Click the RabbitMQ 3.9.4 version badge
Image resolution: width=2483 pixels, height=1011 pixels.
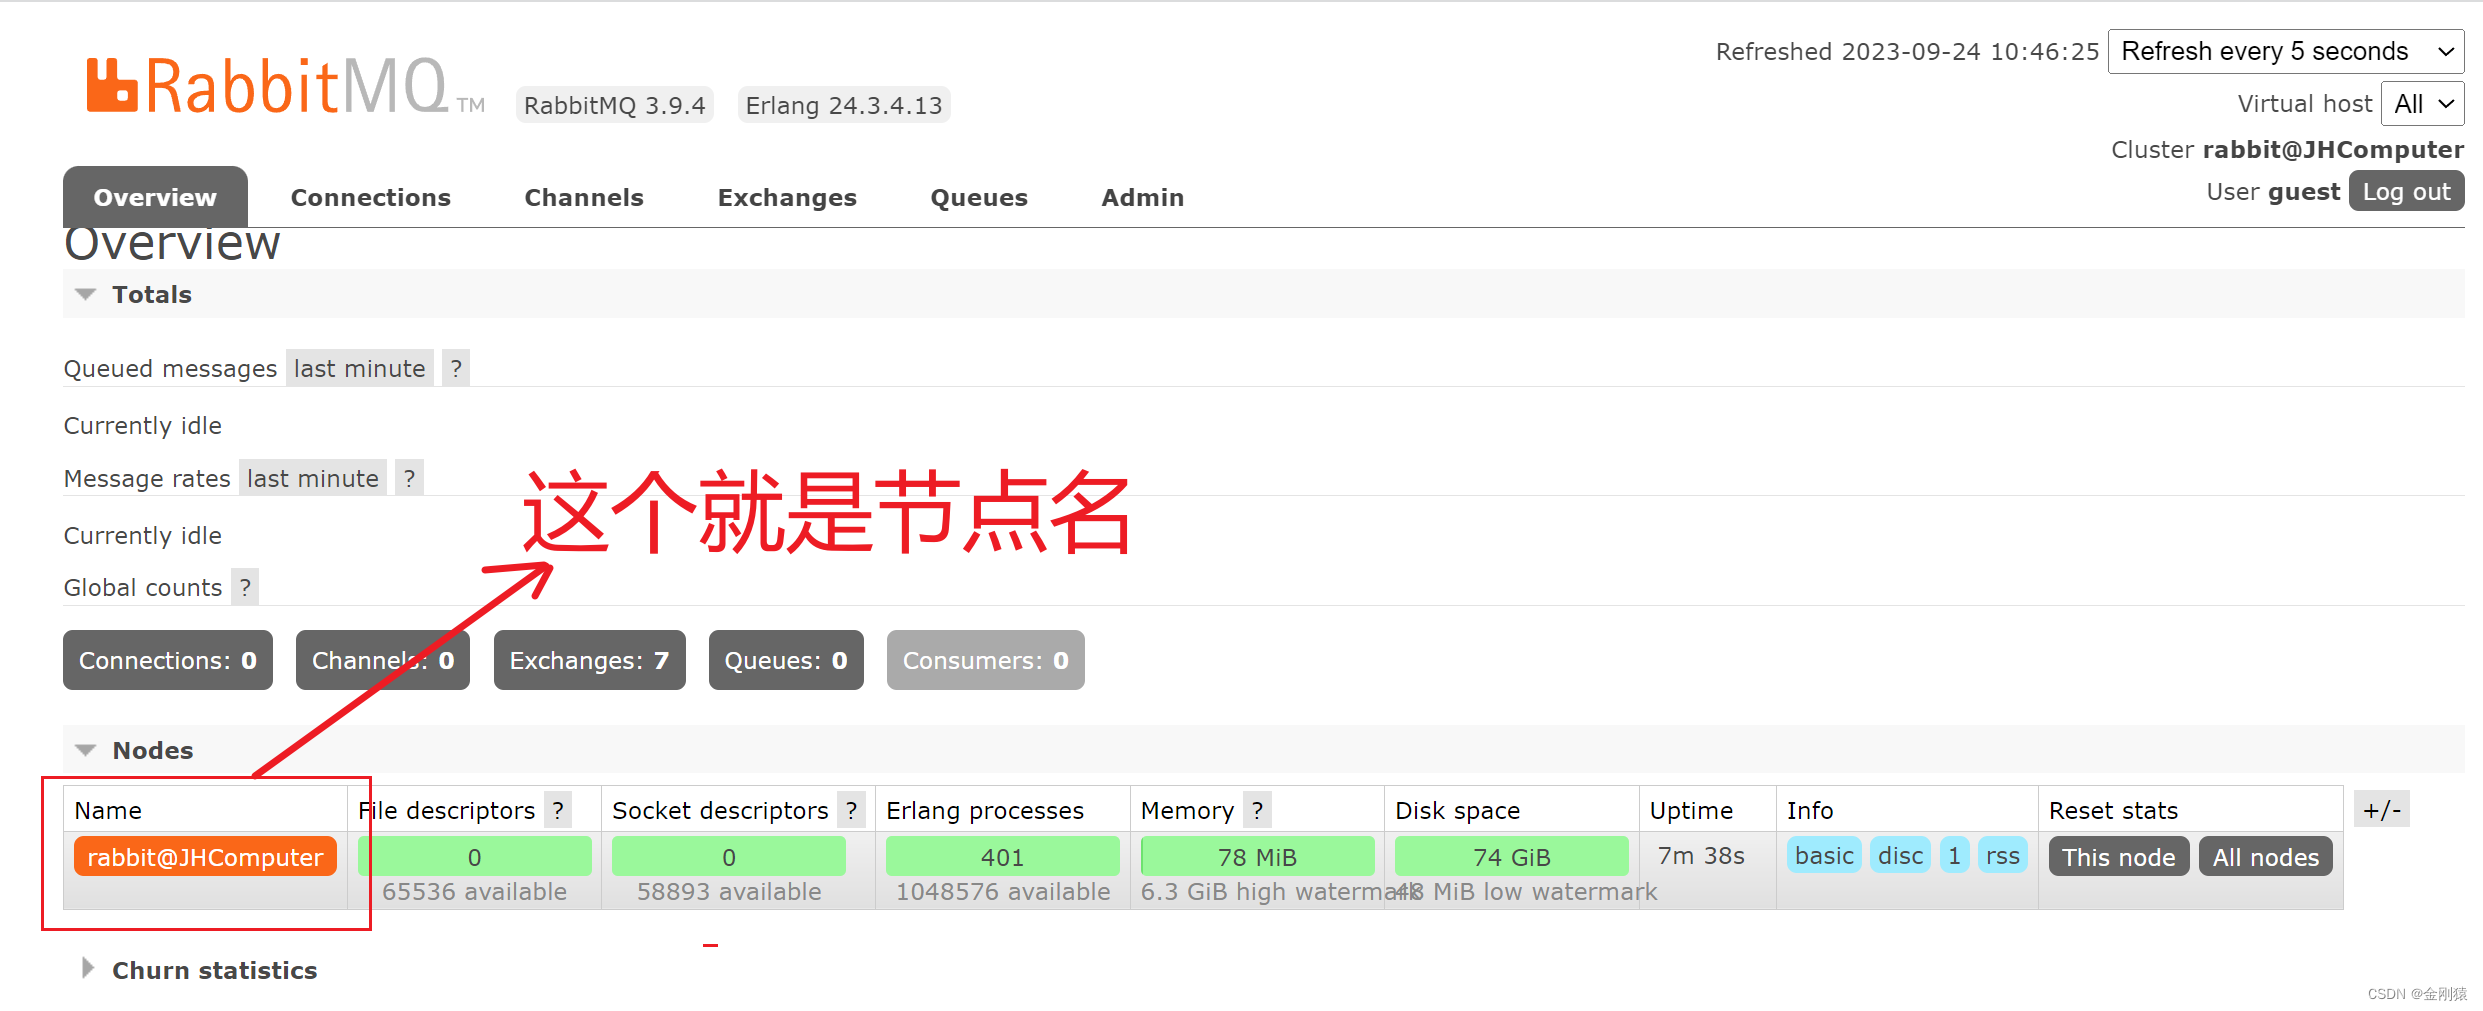(615, 105)
